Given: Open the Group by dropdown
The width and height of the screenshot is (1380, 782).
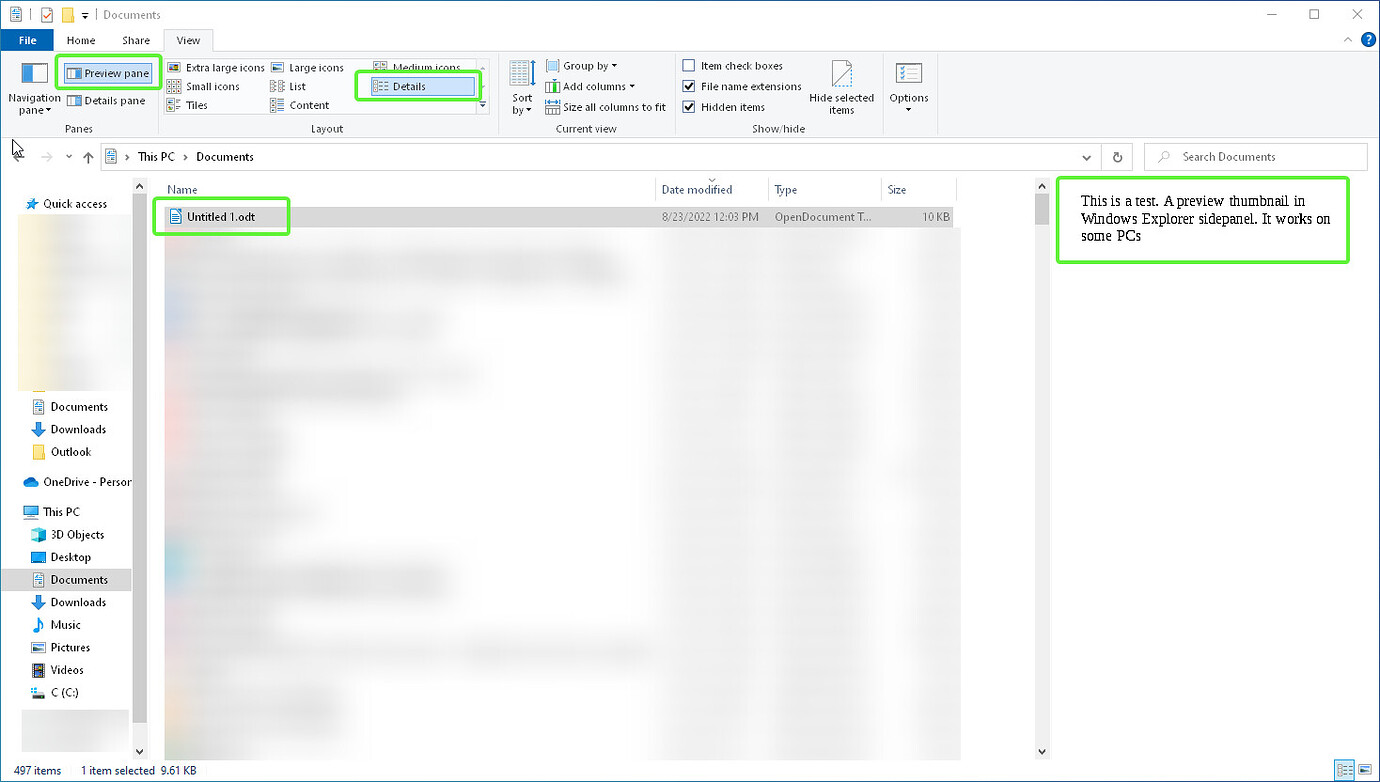Looking at the screenshot, I should 583,65.
